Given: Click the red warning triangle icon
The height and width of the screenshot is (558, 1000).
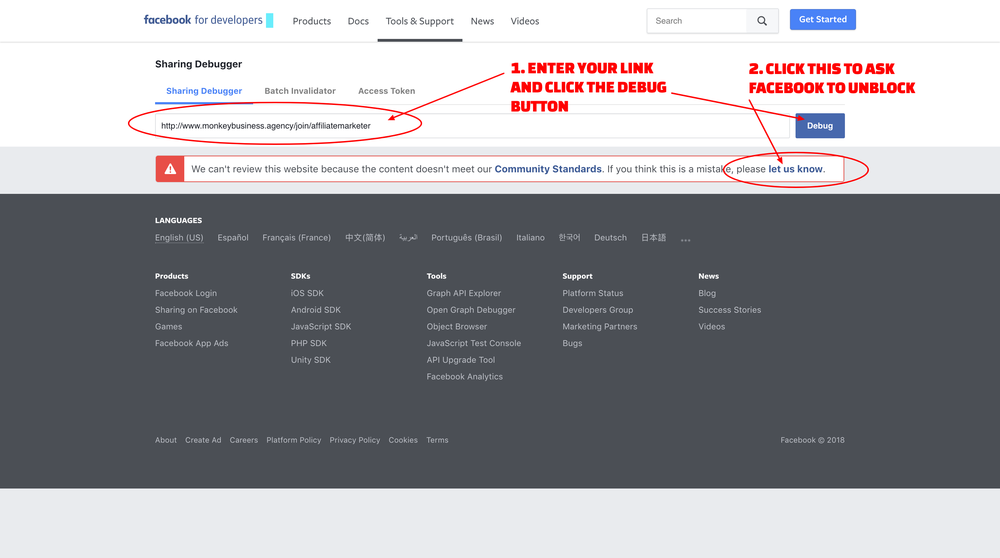Looking at the screenshot, I should click(x=169, y=169).
